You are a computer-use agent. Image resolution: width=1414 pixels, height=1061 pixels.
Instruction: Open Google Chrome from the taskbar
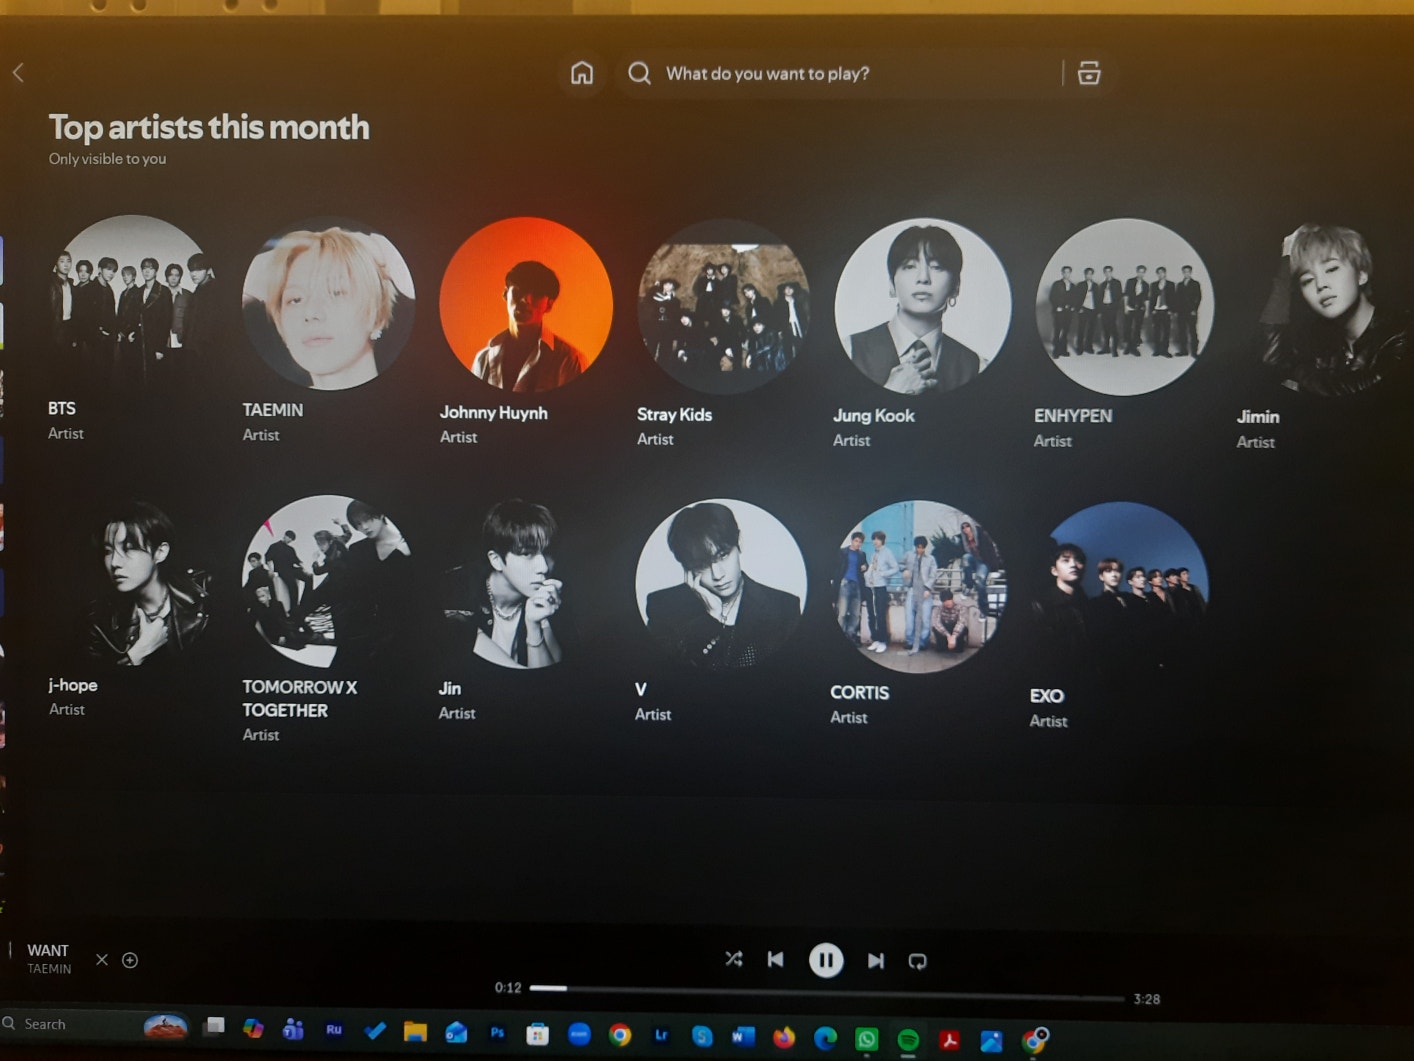pos(620,1035)
